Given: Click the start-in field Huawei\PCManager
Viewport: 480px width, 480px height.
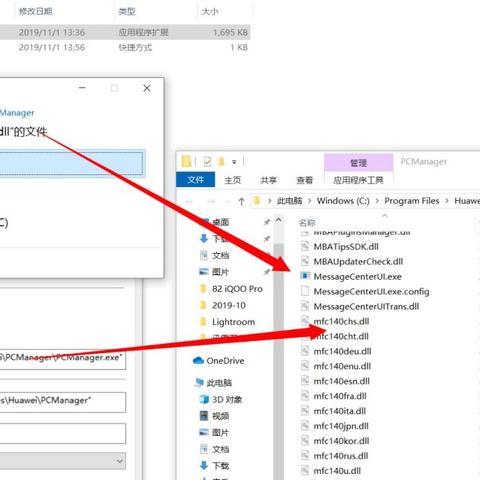Looking at the screenshot, I should 63,402.
